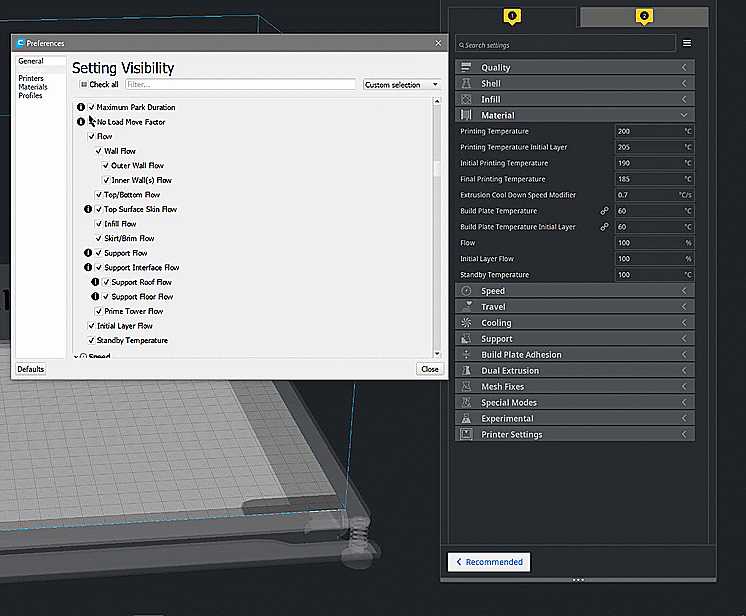Click the Check all button
This screenshot has height=616, width=746.
pyautogui.click(x=99, y=84)
